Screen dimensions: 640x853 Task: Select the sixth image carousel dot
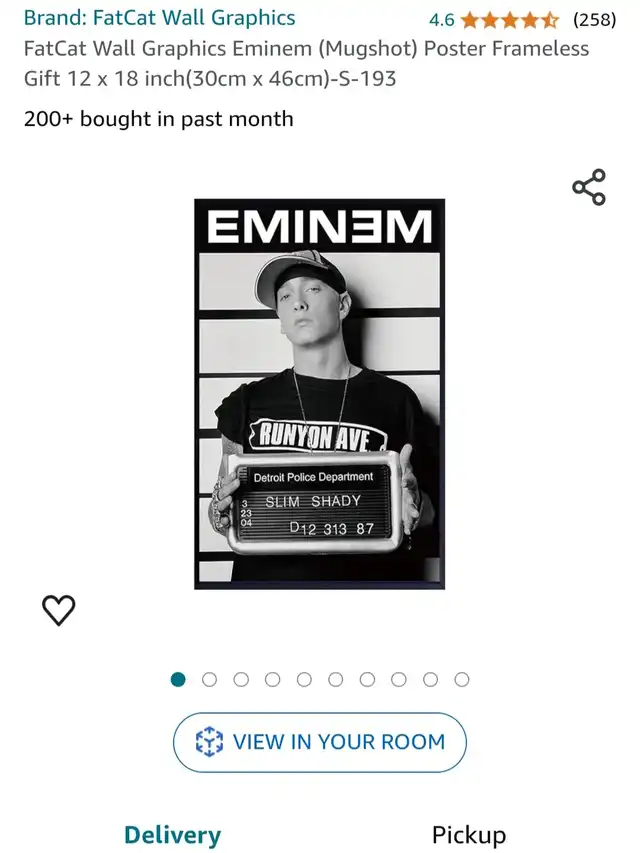(336, 679)
